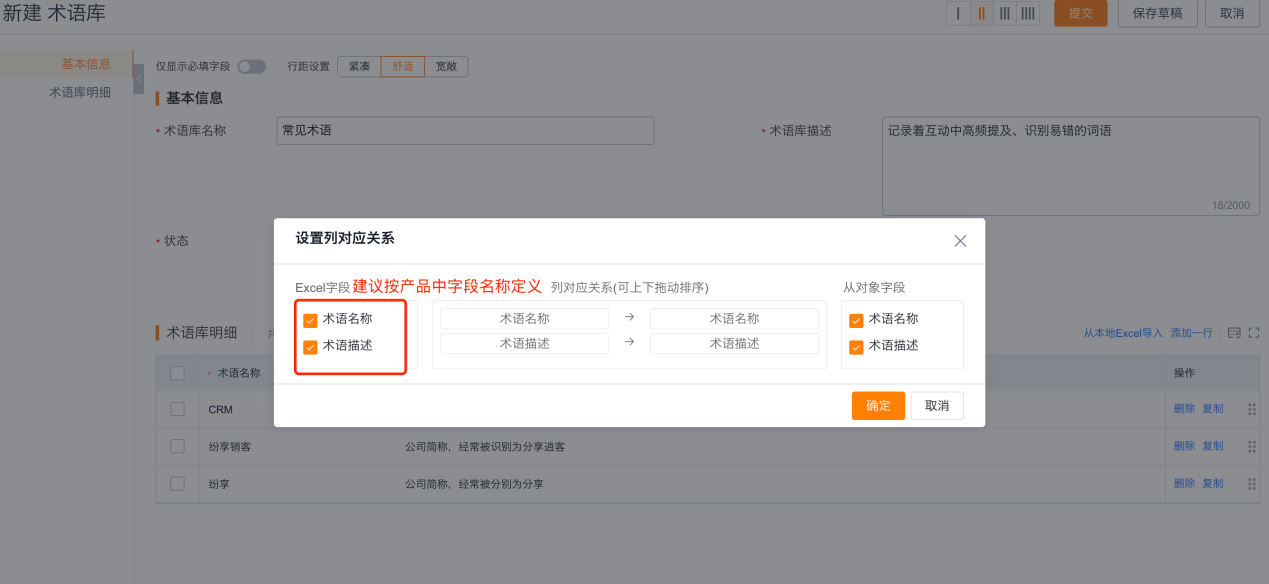This screenshot has width=1269, height=584.
Task: Choose 宽敞 row spacing option
Action: coord(446,67)
